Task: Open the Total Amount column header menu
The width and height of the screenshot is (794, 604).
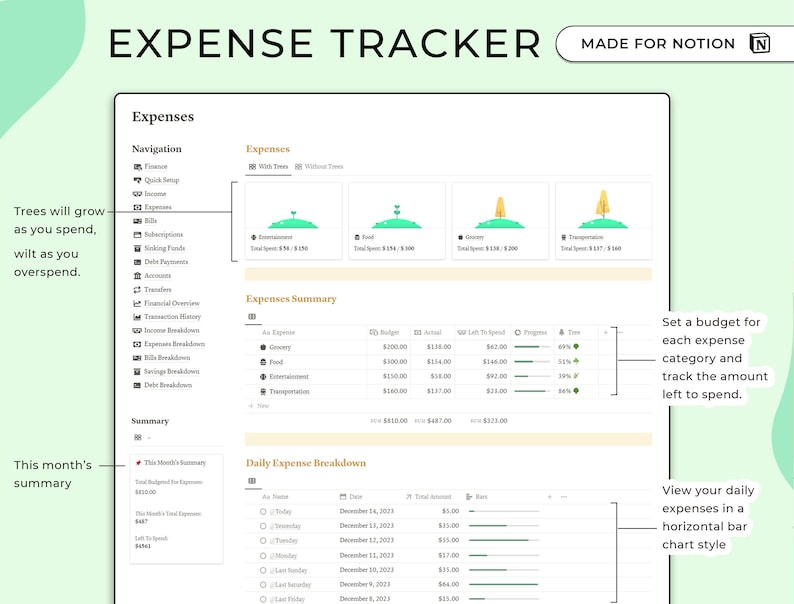Action: [x=428, y=497]
